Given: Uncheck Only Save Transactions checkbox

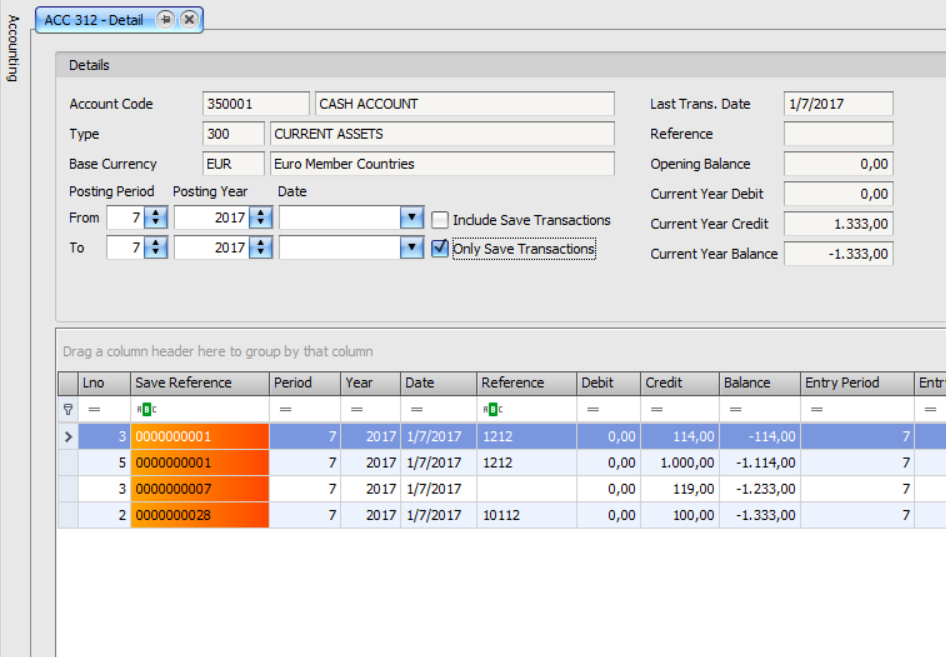Looking at the screenshot, I should 440,249.
